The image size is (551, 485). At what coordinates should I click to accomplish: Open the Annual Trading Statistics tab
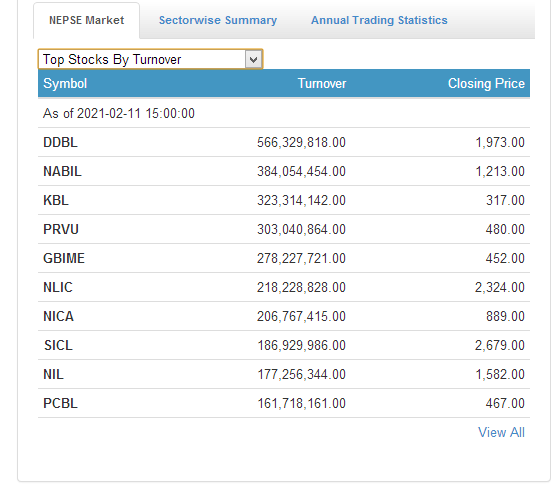(x=379, y=20)
